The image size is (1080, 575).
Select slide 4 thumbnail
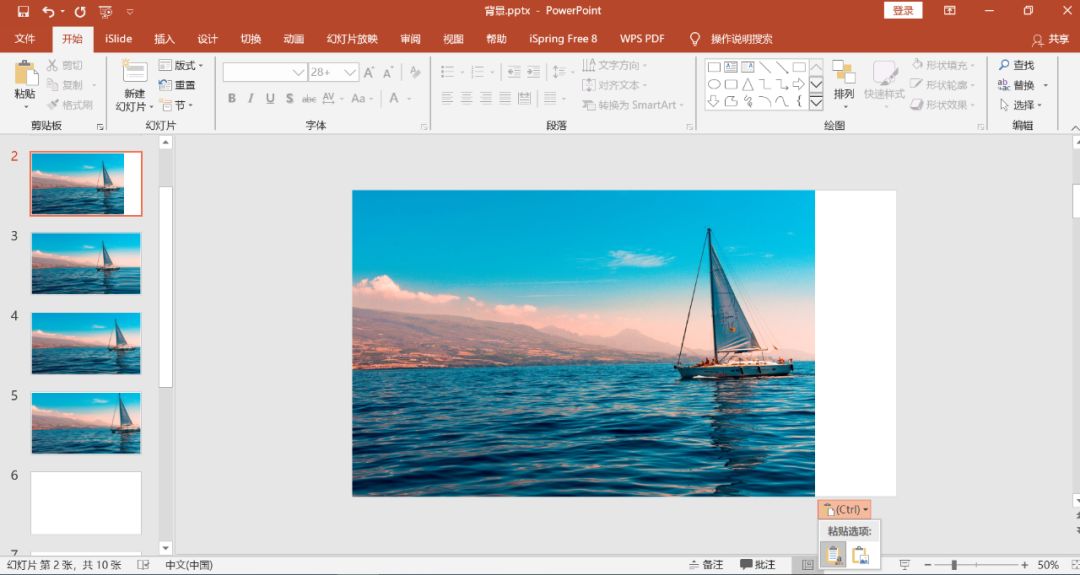(86, 343)
